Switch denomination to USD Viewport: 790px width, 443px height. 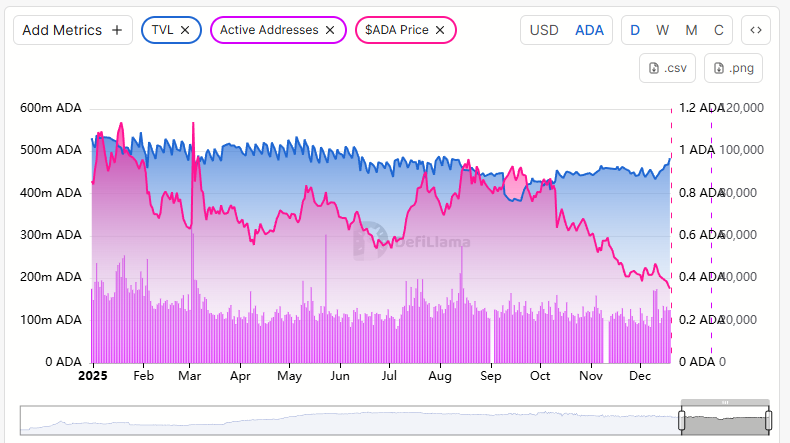[x=544, y=30]
